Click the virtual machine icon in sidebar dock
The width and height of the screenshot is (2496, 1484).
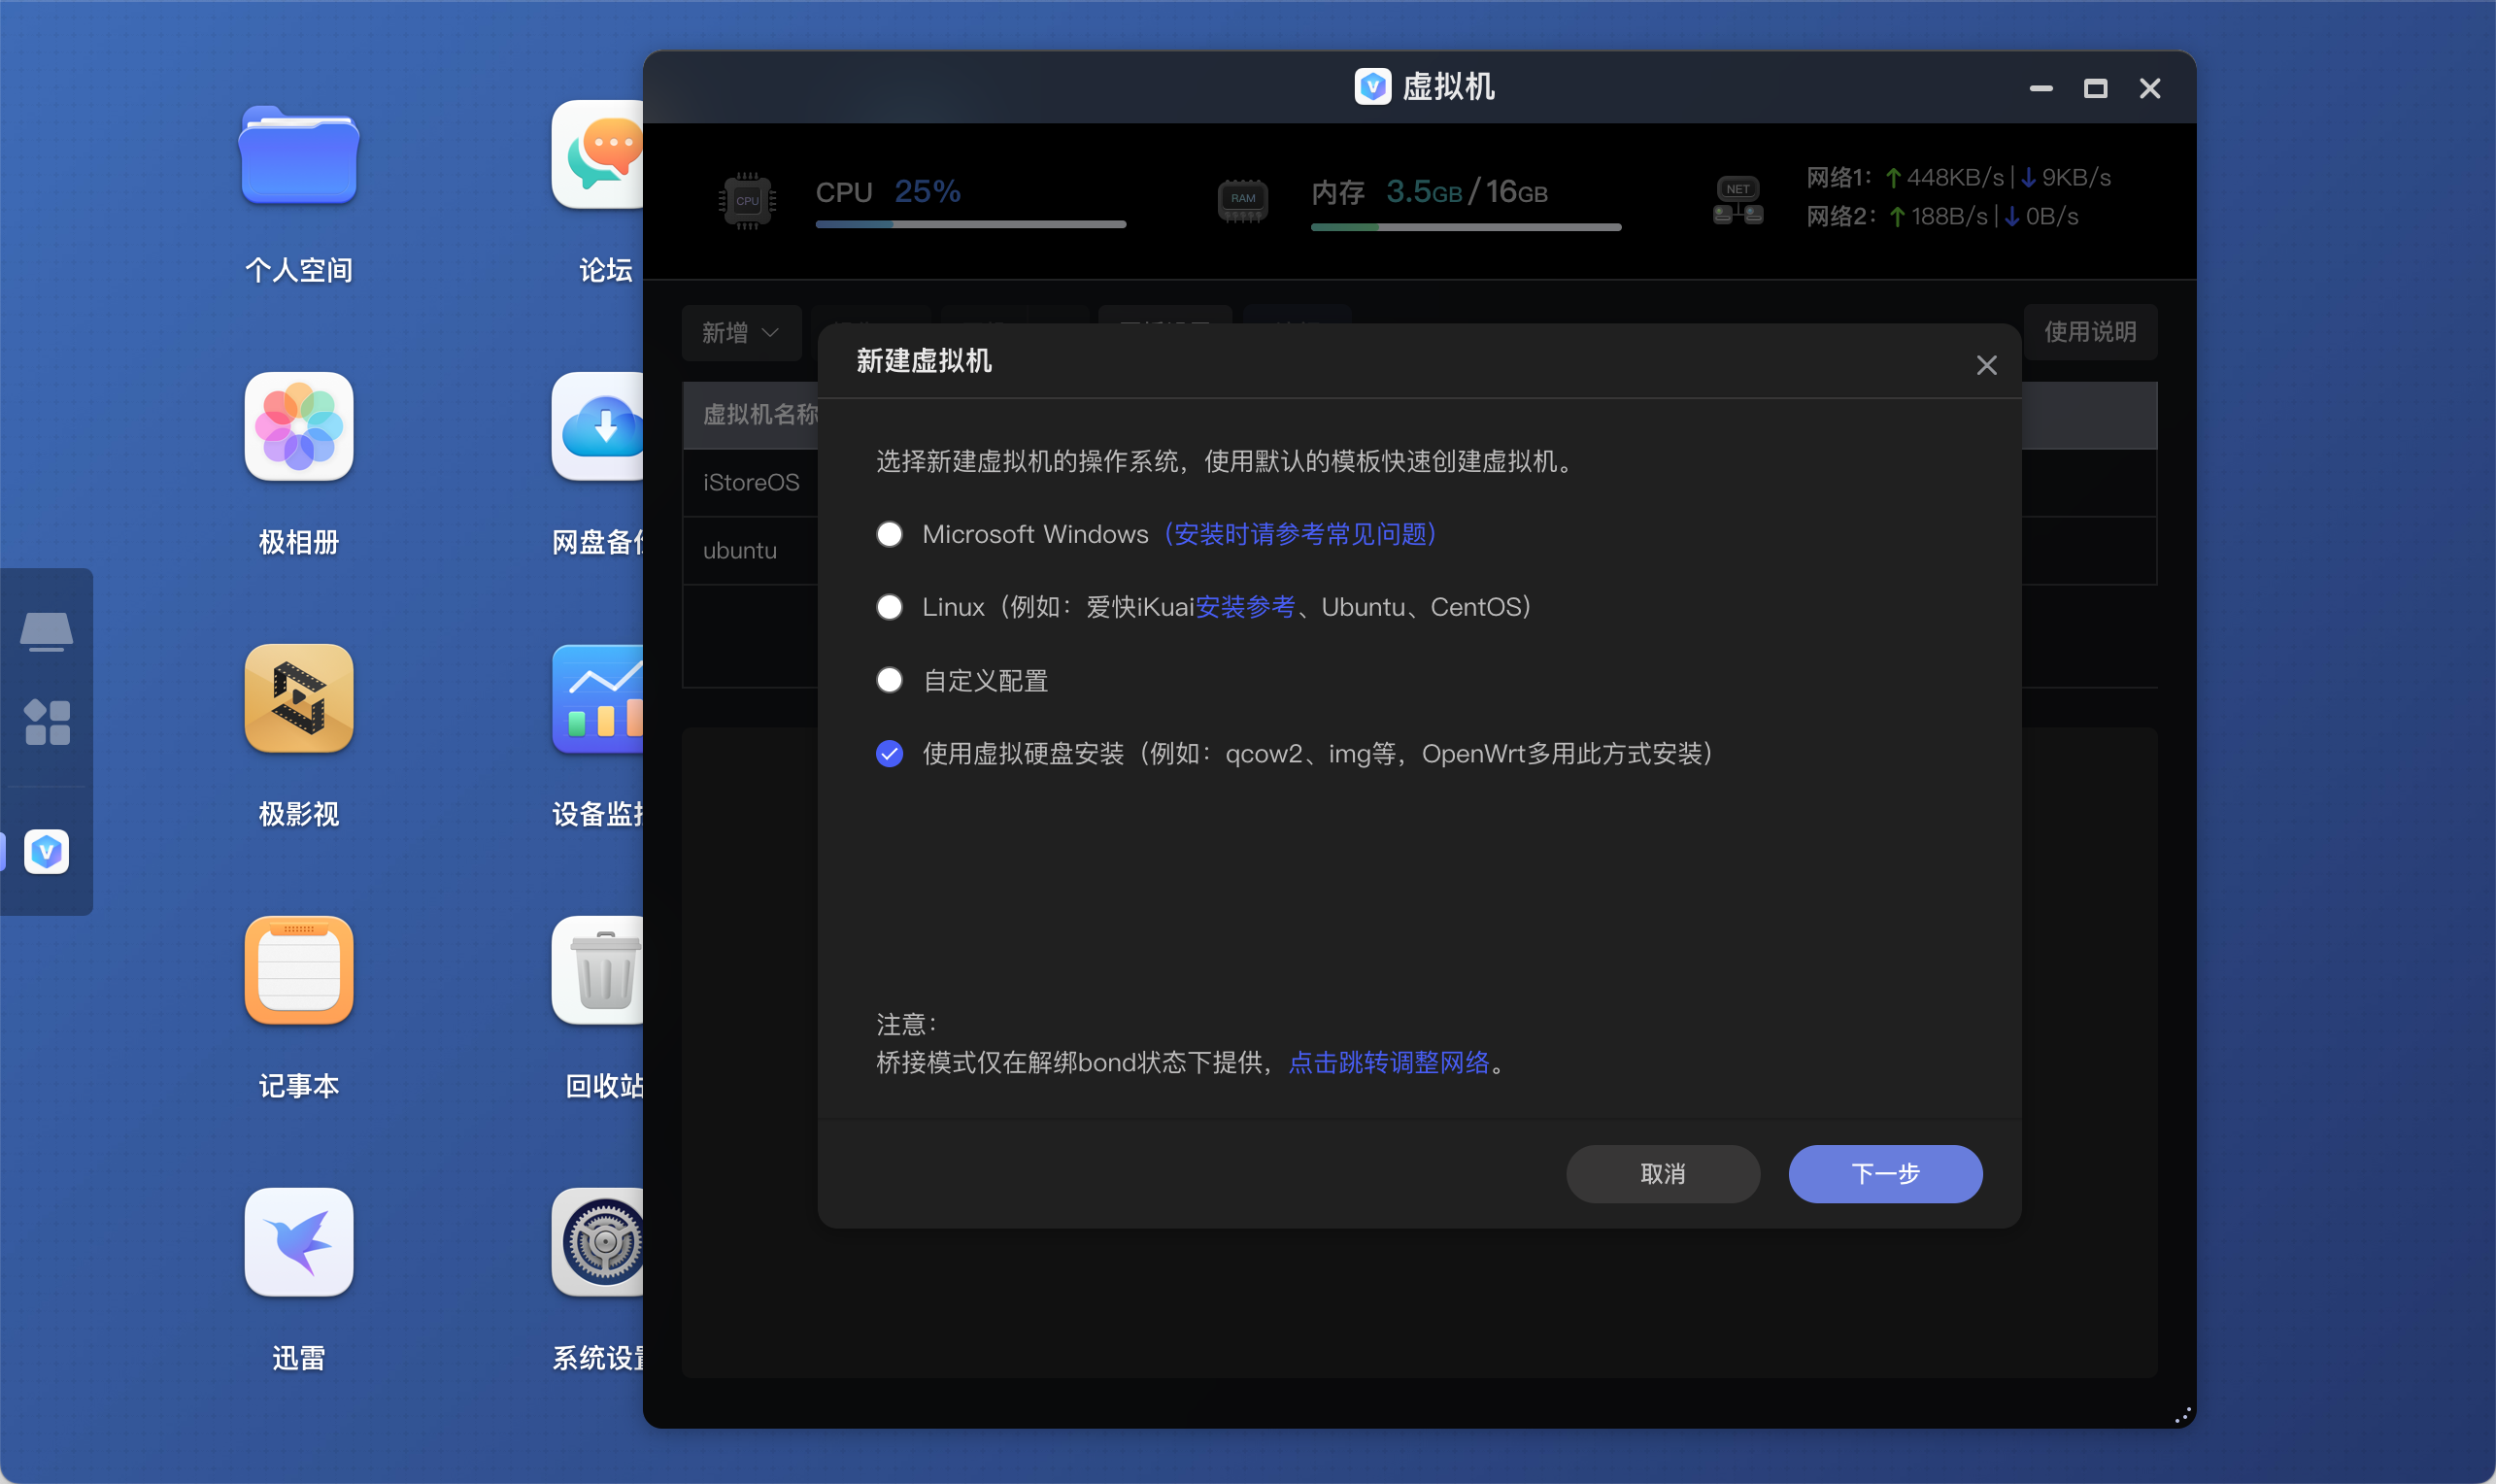[46, 852]
